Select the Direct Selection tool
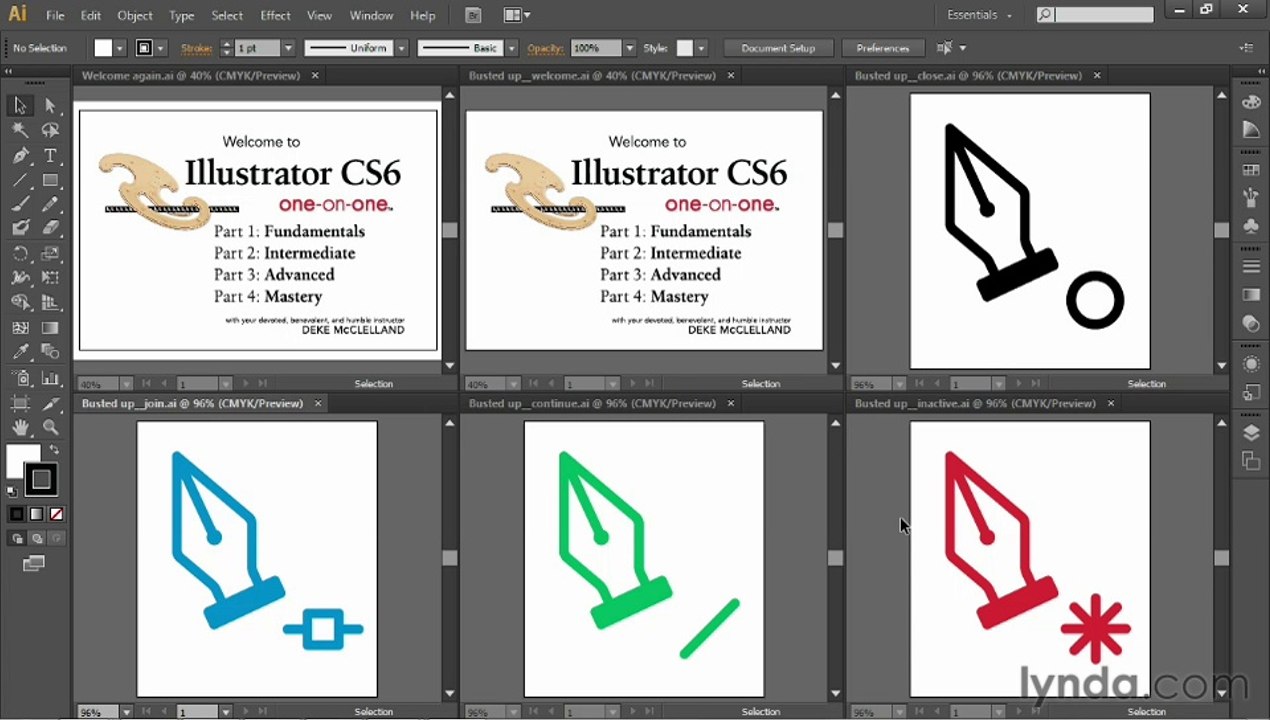1270x720 pixels. (x=50, y=105)
